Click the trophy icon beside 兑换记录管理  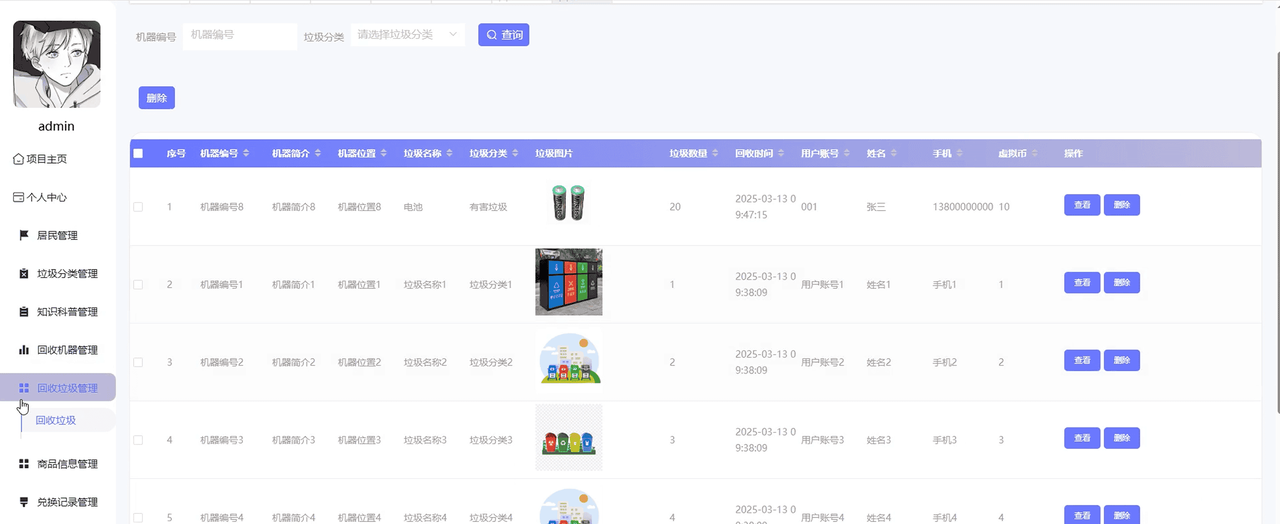coord(24,502)
